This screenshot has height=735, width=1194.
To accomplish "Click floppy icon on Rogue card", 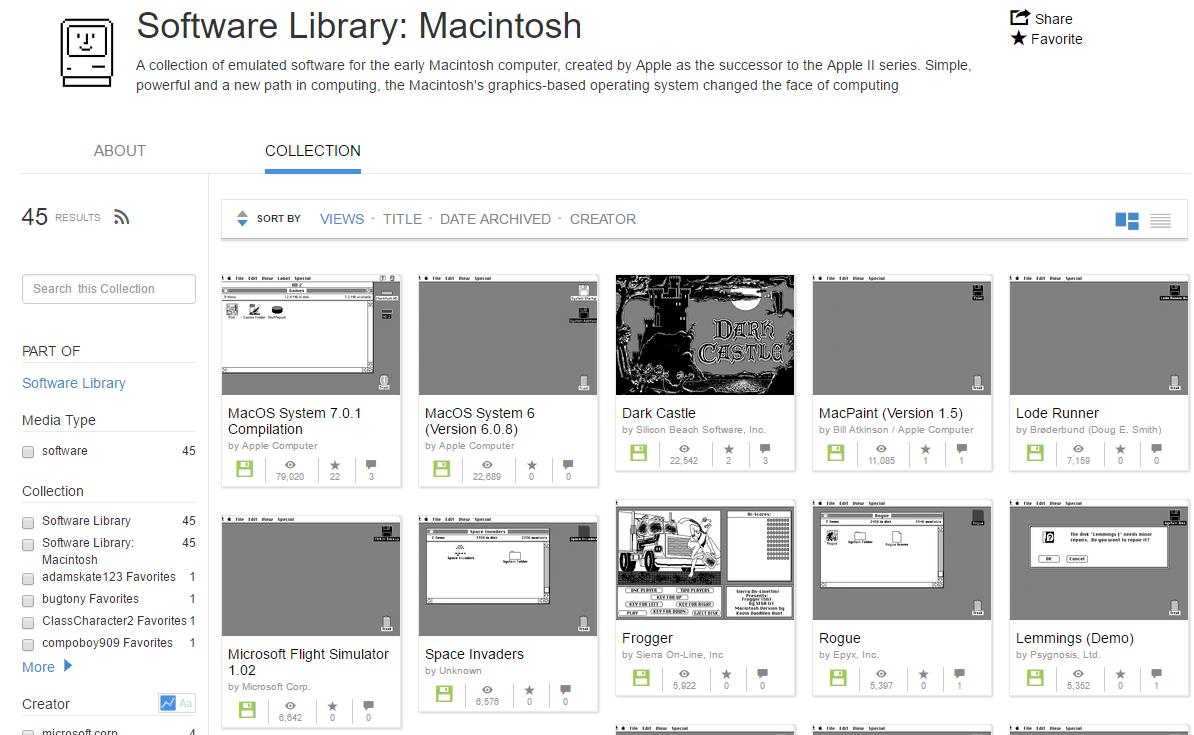I will click(x=838, y=677).
